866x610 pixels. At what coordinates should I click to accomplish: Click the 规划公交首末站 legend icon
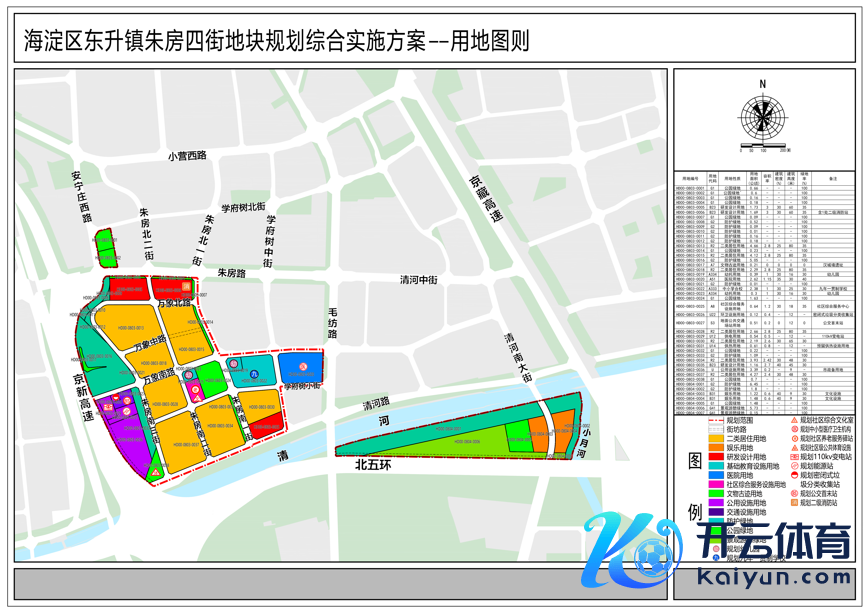click(x=793, y=492)
